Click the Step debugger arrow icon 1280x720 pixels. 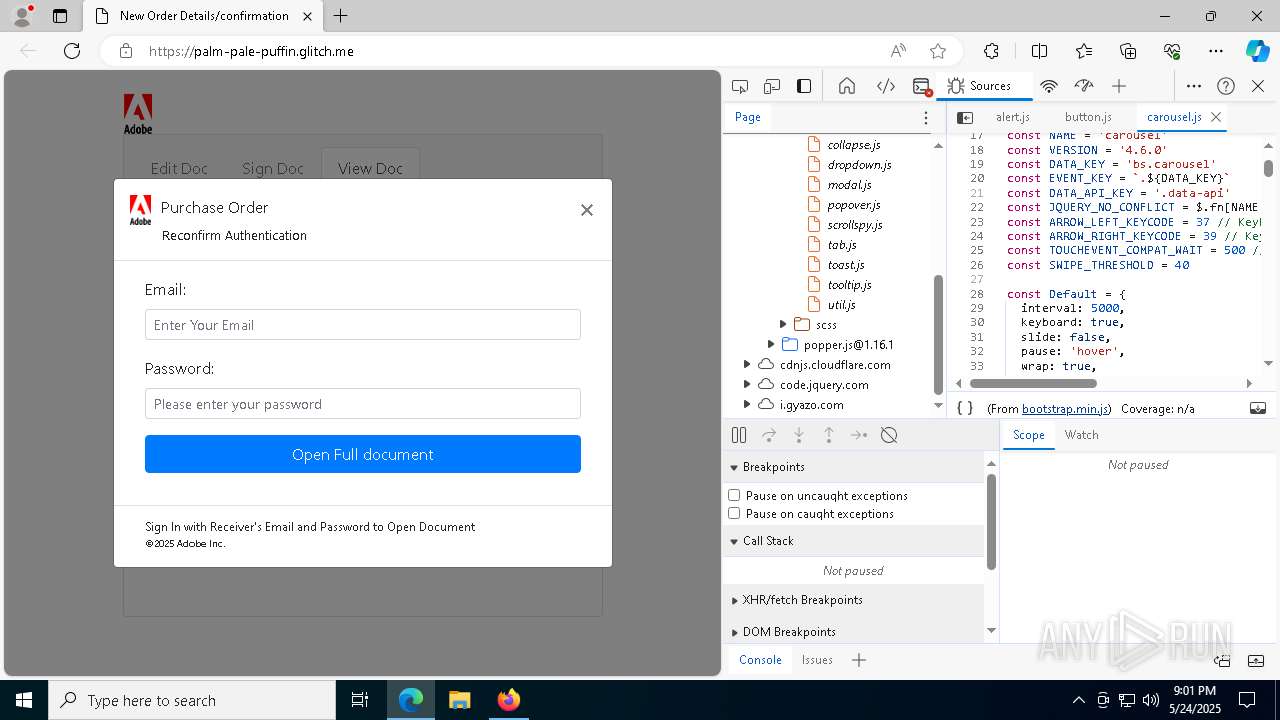point(859,435)
